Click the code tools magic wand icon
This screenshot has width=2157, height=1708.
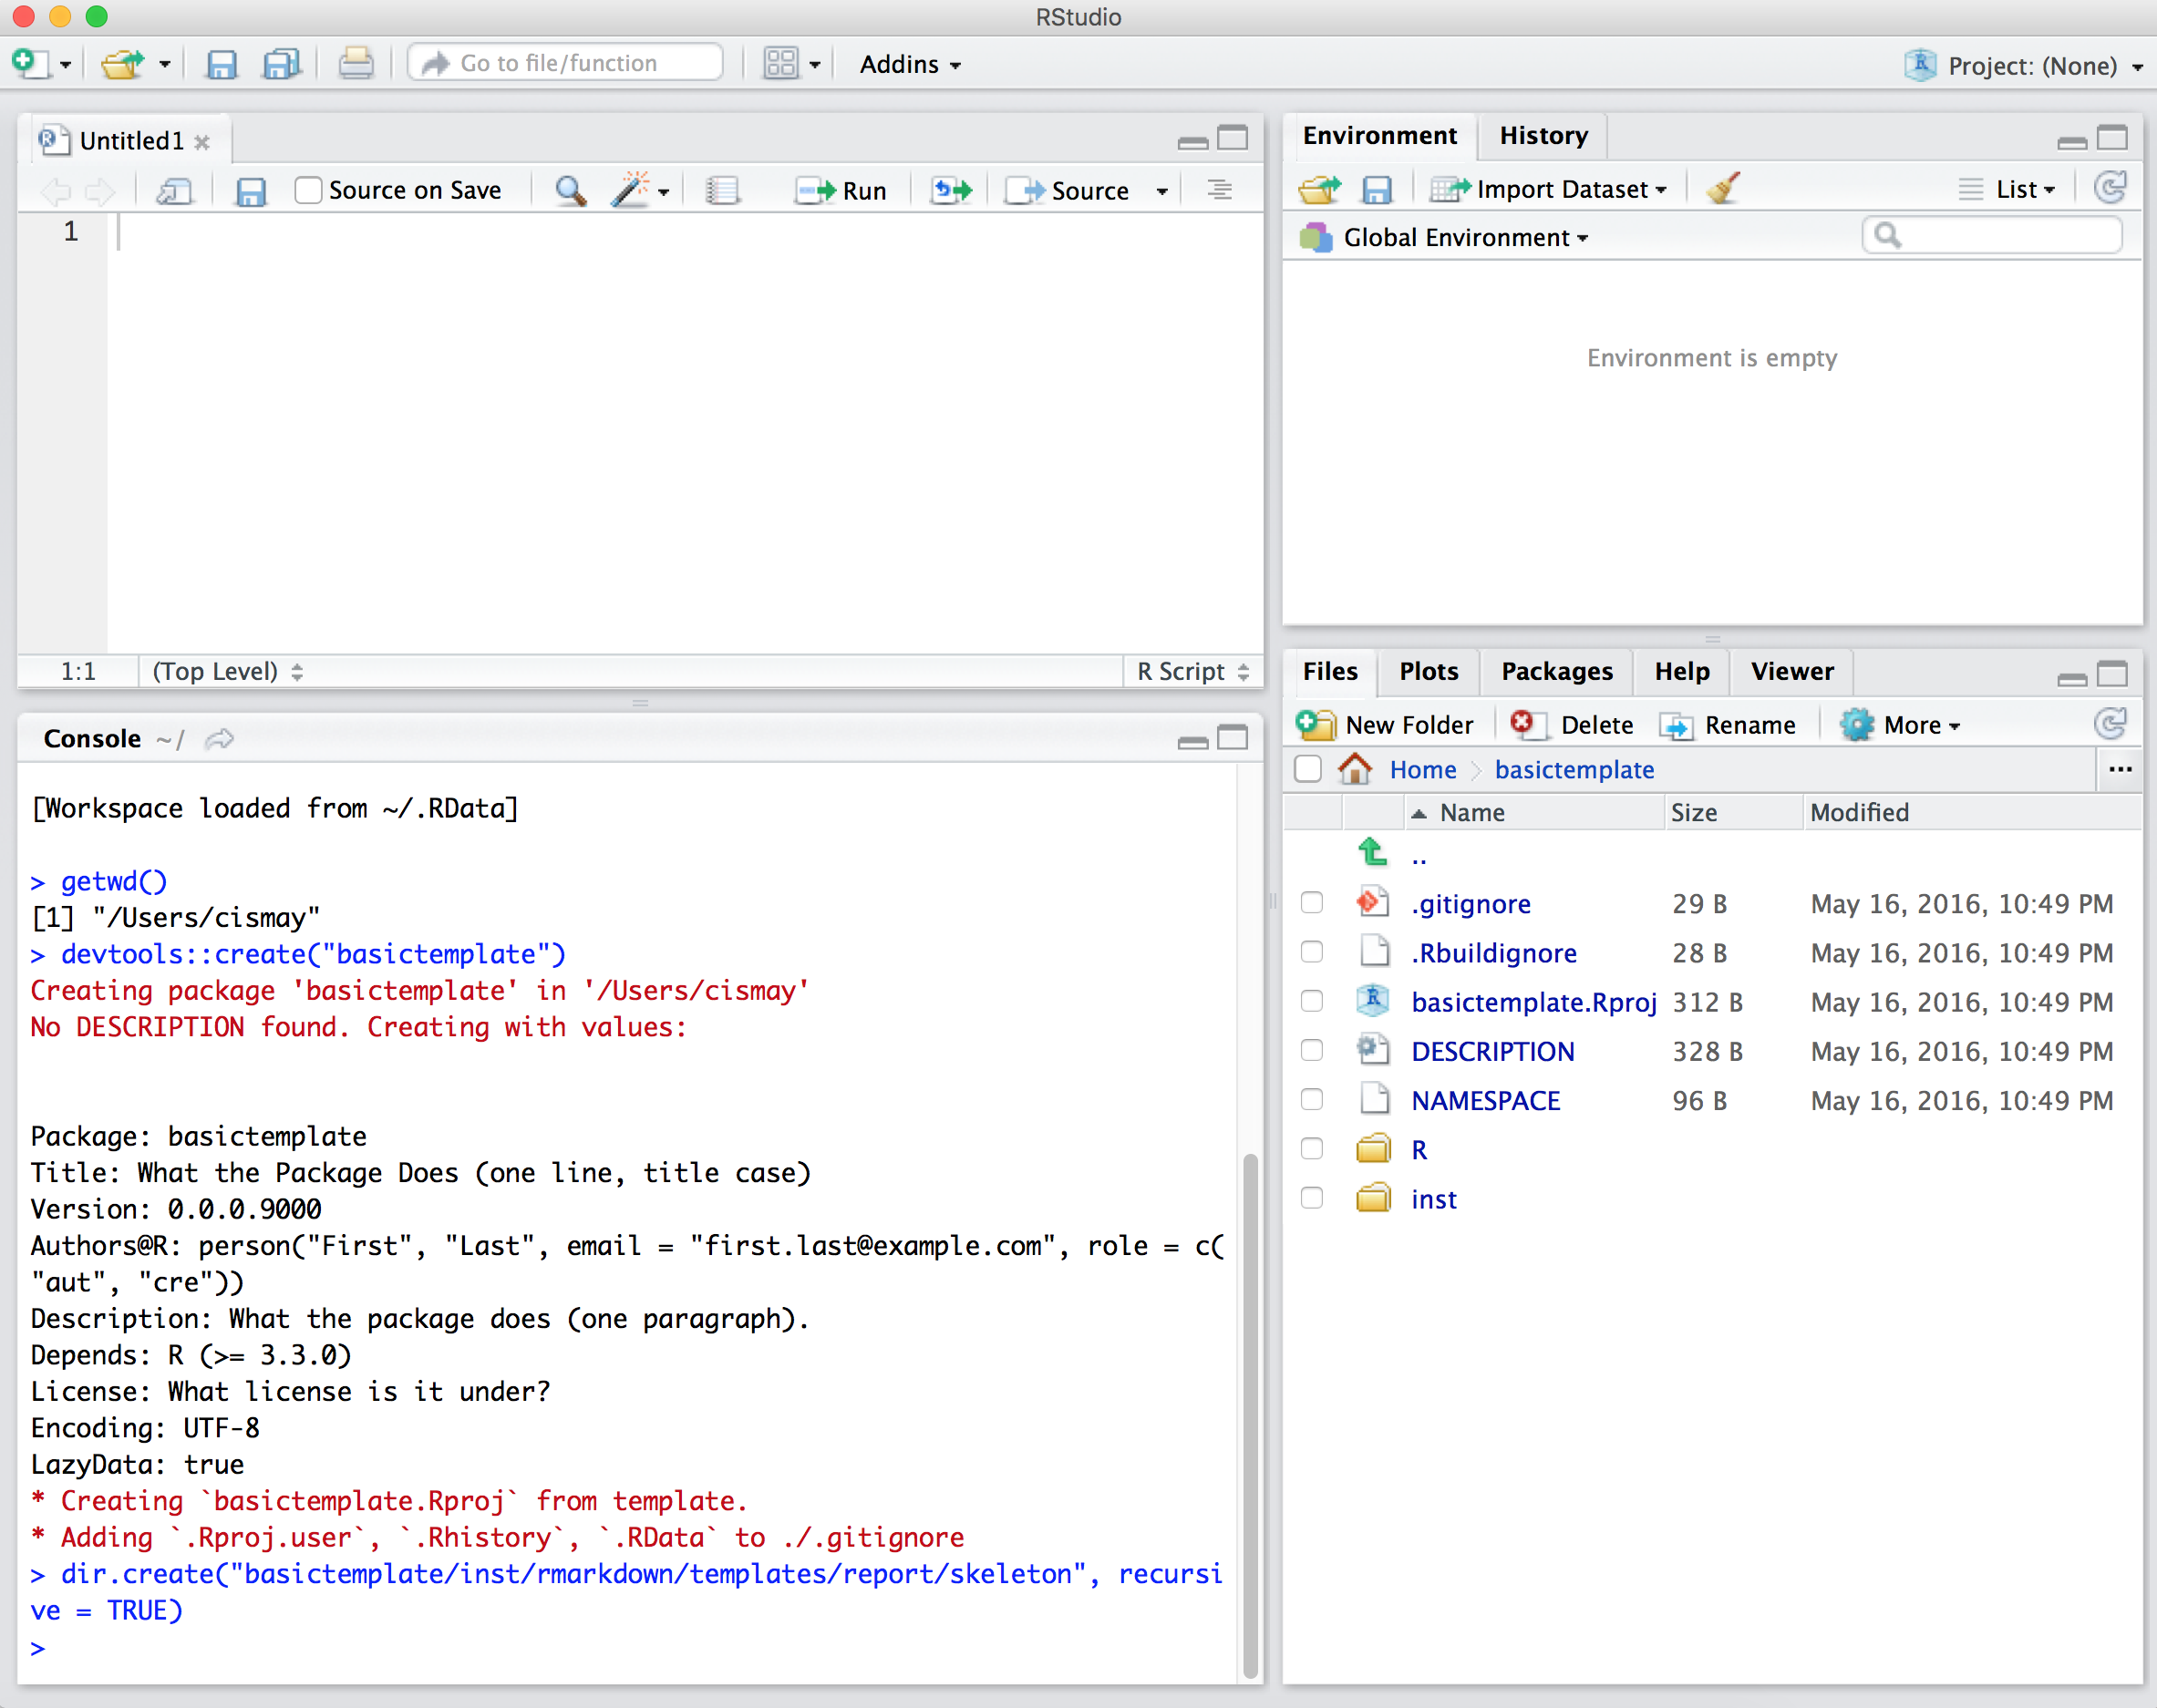coord(631,190)
